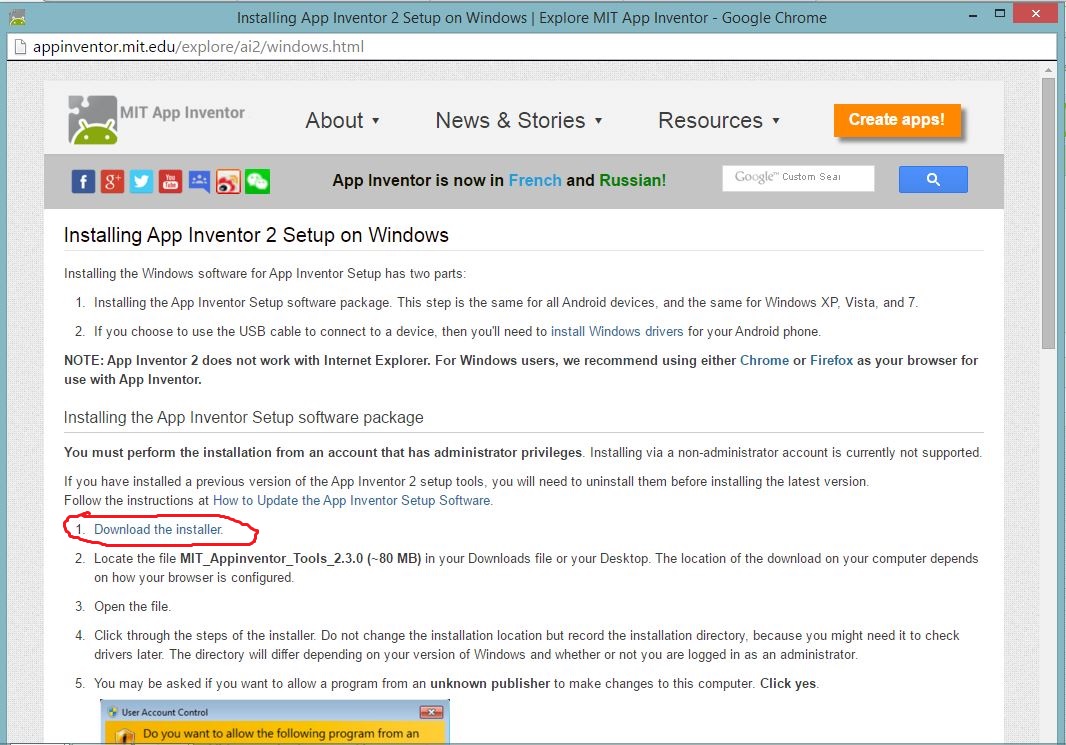The image size is (1066, 745).
Task: Click the scrollbar up arrow
Action: [1048, 70]
